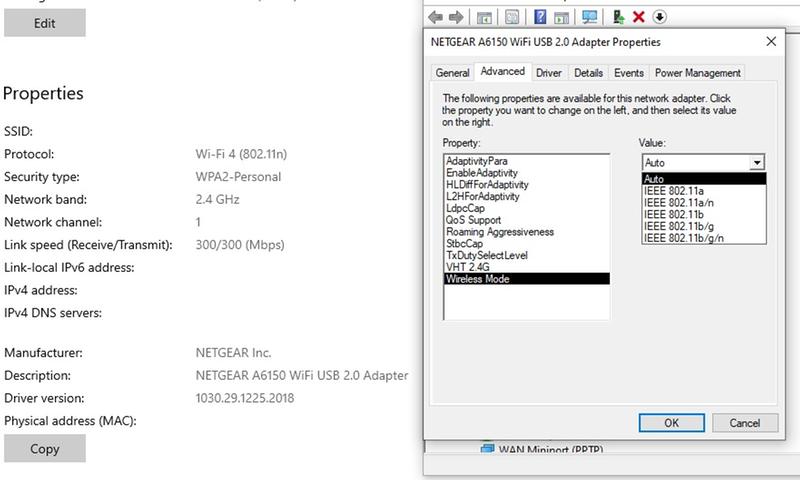This screenshot has height=480, width=800.
Task: Click the 300/300 (Mbps) link speed value
Action: pyautogui.click(x=240, y=245)
